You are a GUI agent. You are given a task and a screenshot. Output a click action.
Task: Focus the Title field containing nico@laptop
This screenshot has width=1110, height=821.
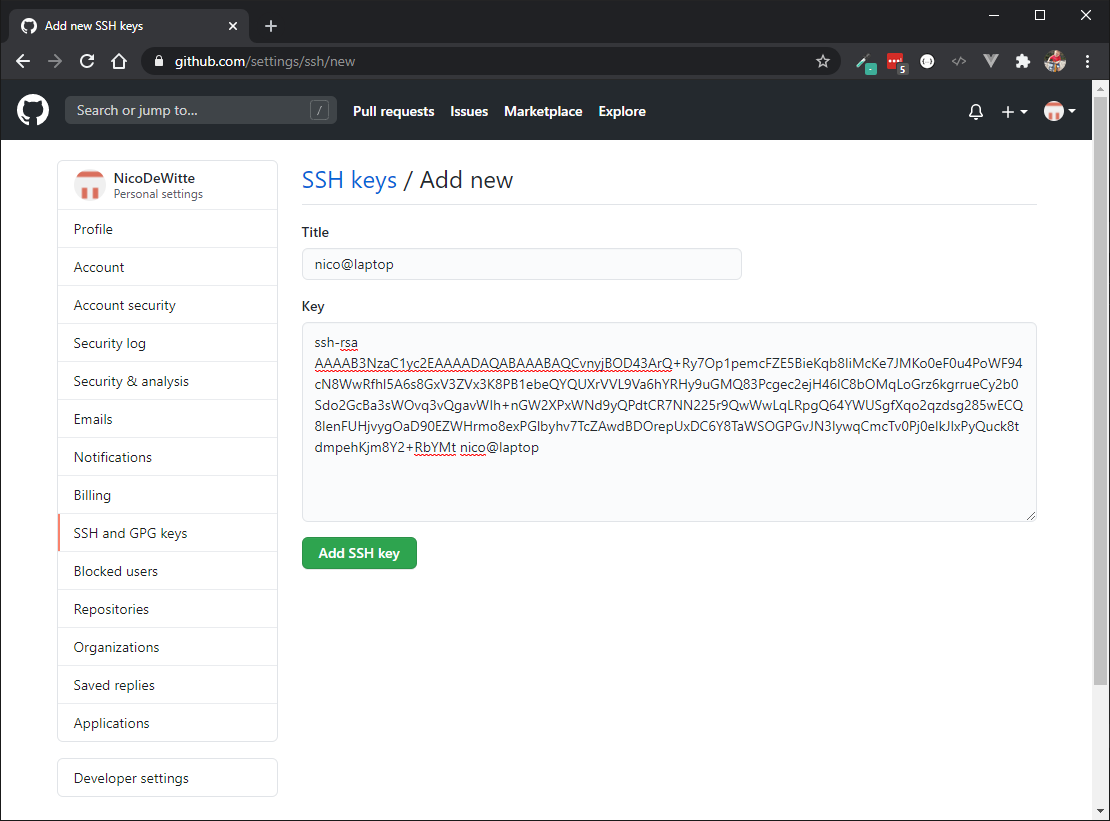point(522,264)
